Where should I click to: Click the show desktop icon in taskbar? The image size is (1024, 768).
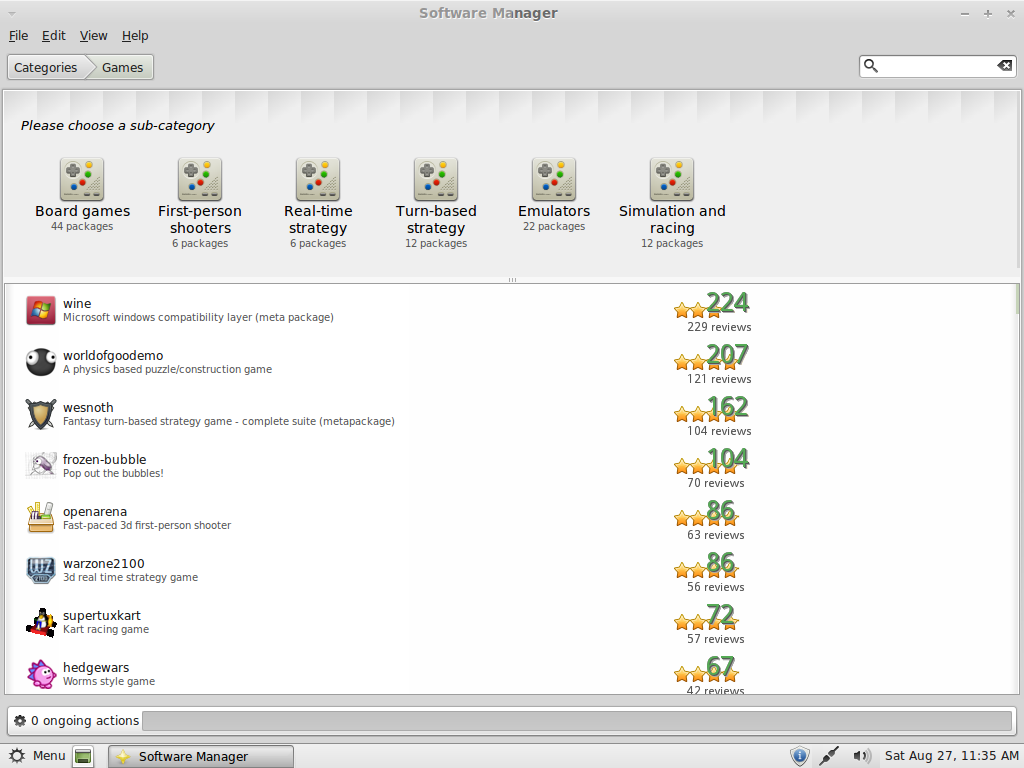coord(83,756)
